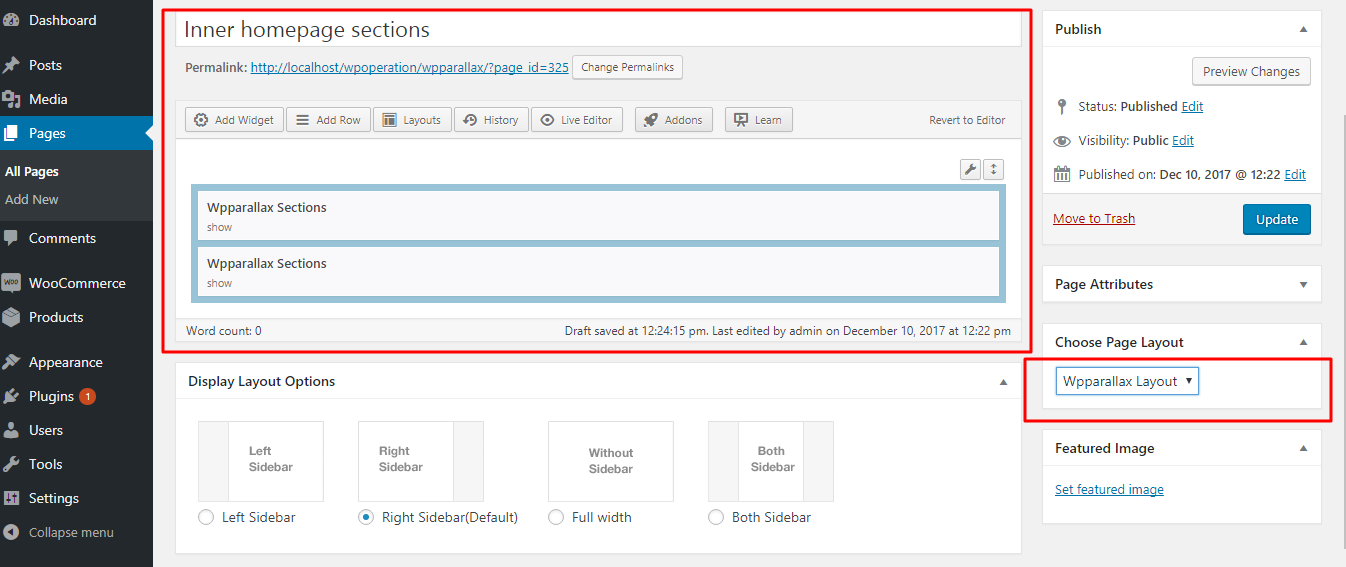Open Addons with rocket icon
1346x567 pixels.
(674, 120)
